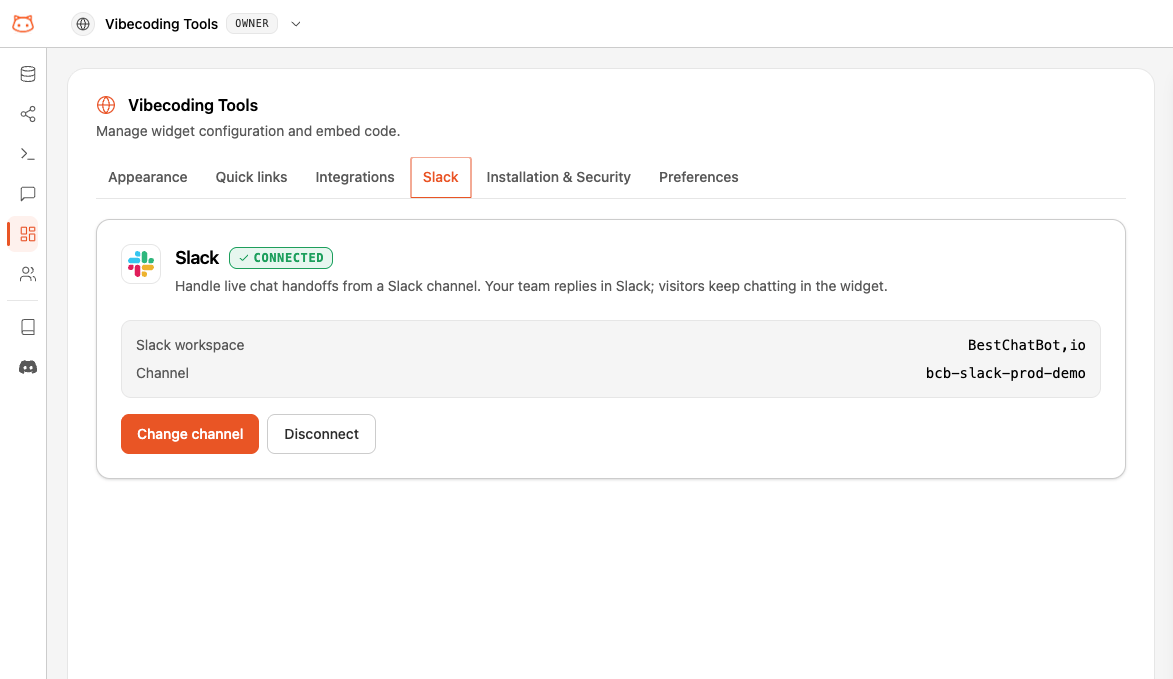Switch to the Quick links tab
1173x679 pixels.
[x=251, y=177]
